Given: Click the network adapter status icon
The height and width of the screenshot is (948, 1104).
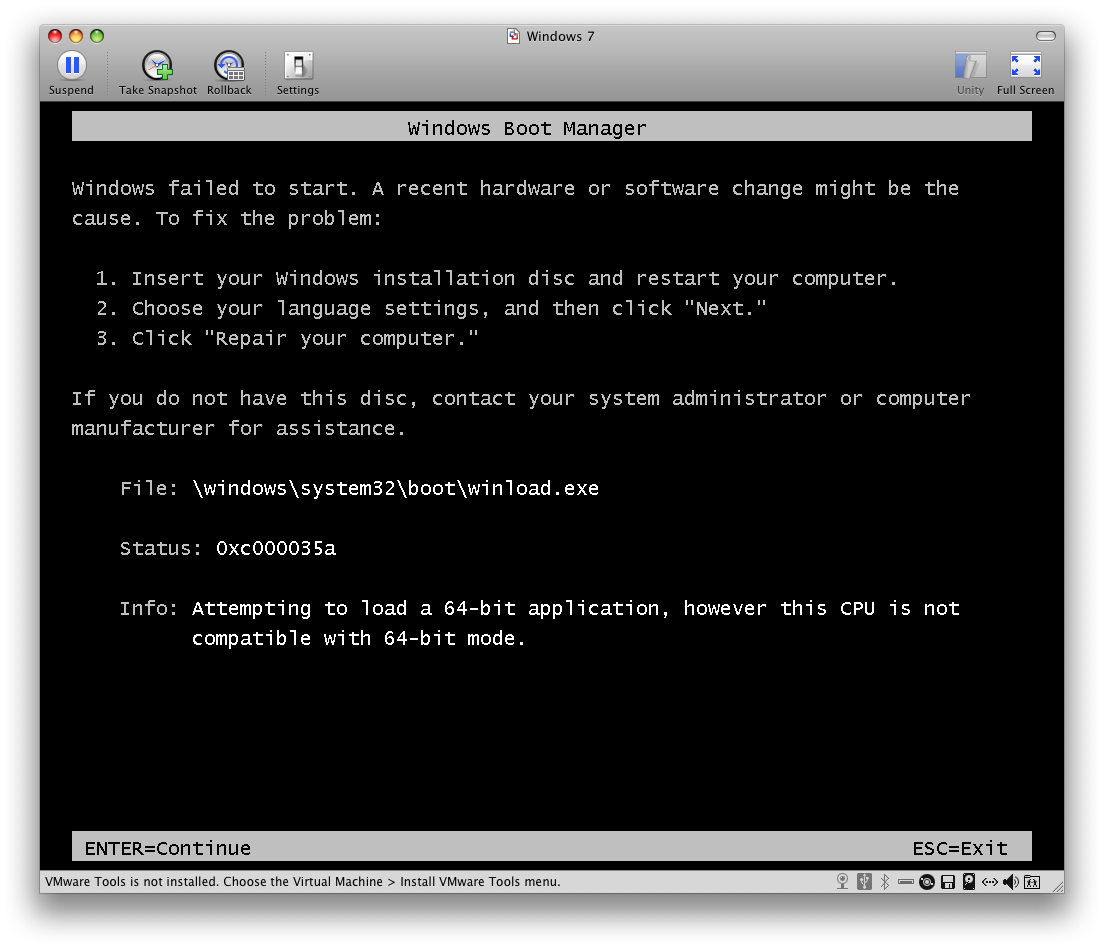Looking at the screenshot, I should 990,882.
